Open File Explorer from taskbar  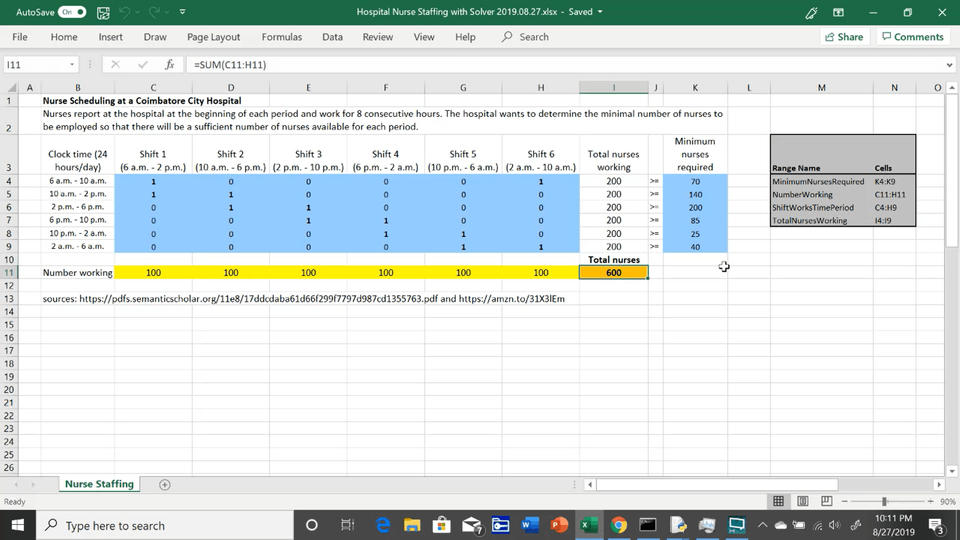coord(412,525)
